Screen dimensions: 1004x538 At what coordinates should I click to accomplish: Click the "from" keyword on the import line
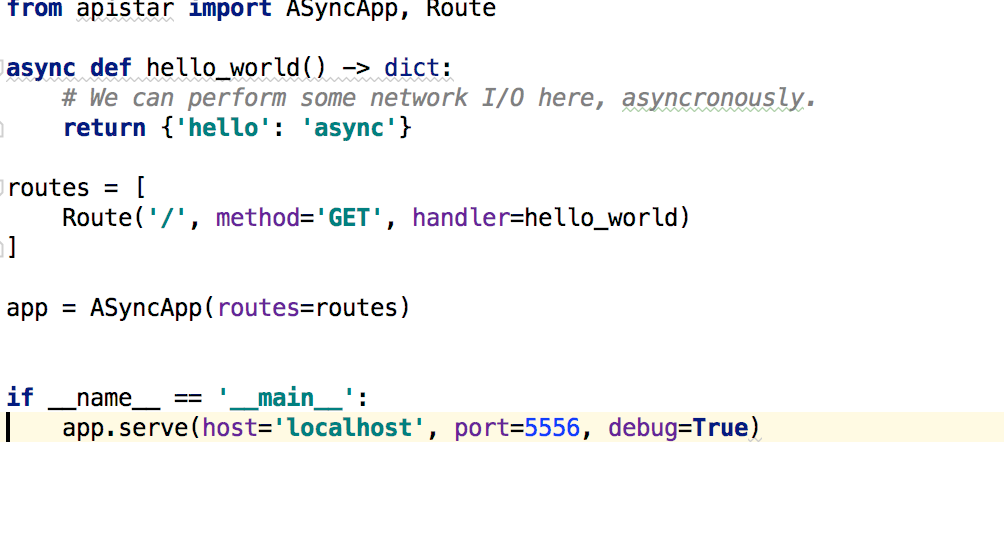34,8
